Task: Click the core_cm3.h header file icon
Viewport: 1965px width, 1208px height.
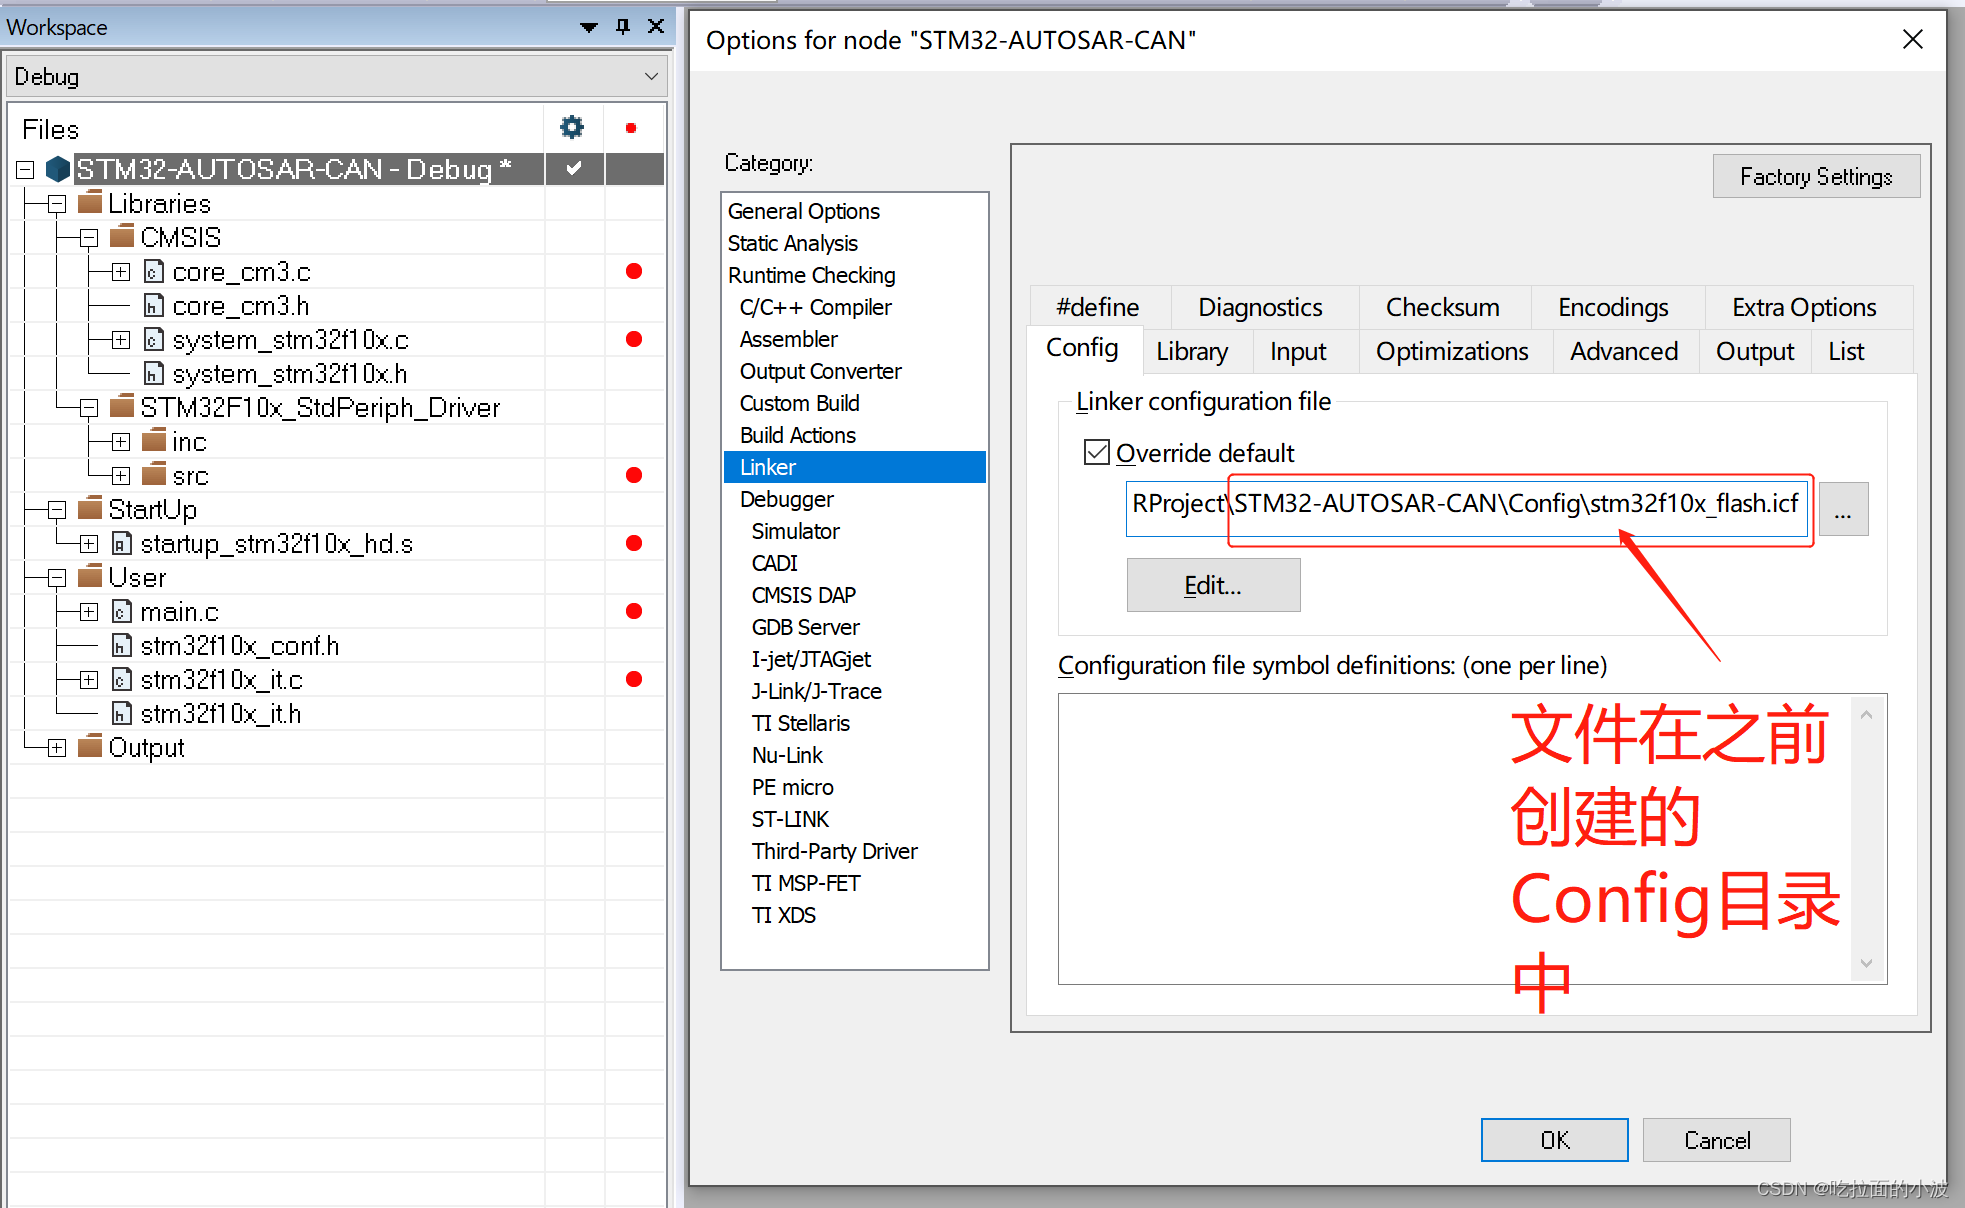Action: (x=154, y=306)
